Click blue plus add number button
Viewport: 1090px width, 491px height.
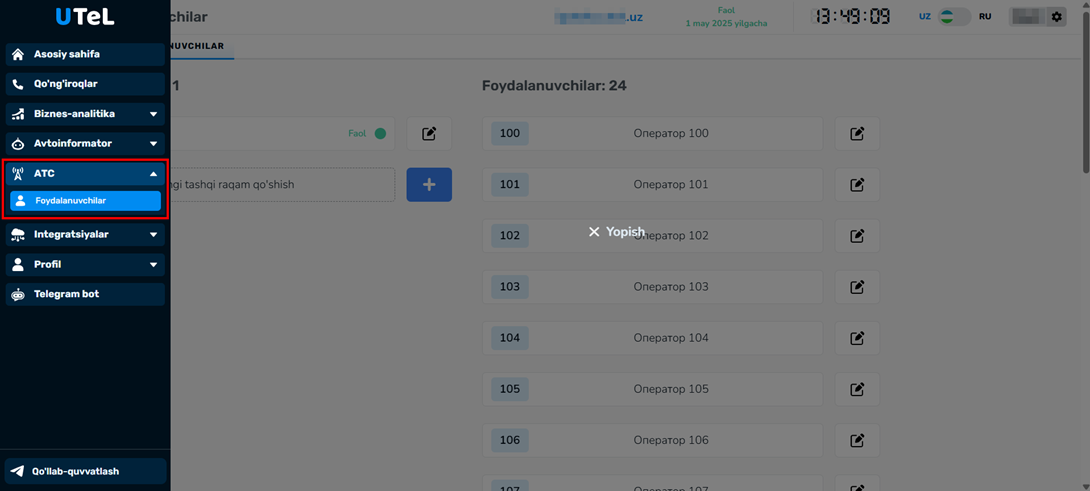[429, 185]
